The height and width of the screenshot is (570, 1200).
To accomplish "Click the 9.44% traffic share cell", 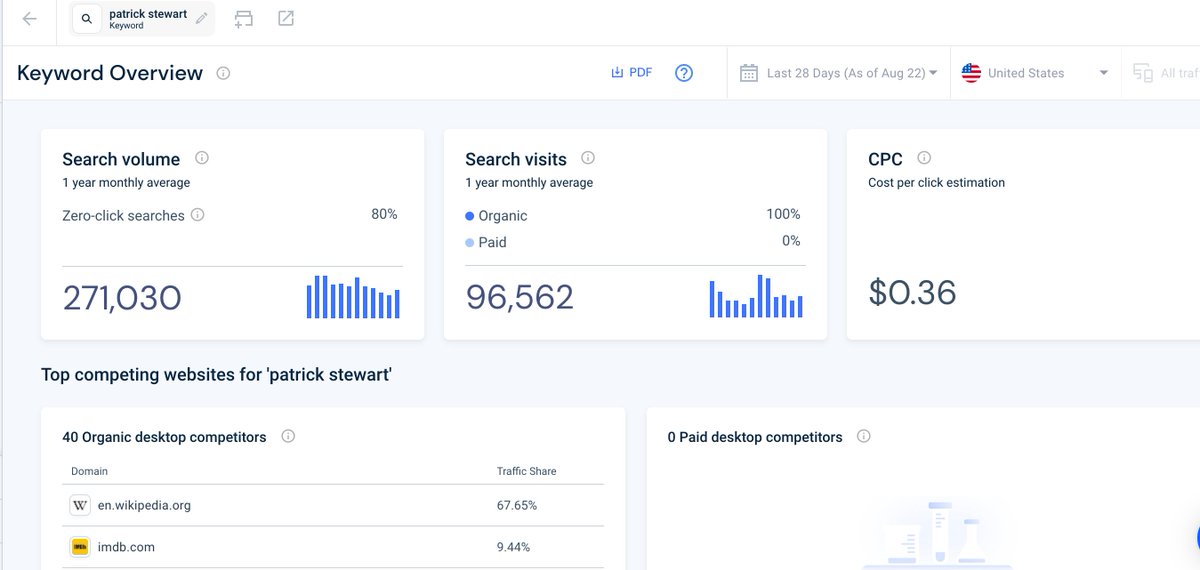I will [x=514, y=547].
